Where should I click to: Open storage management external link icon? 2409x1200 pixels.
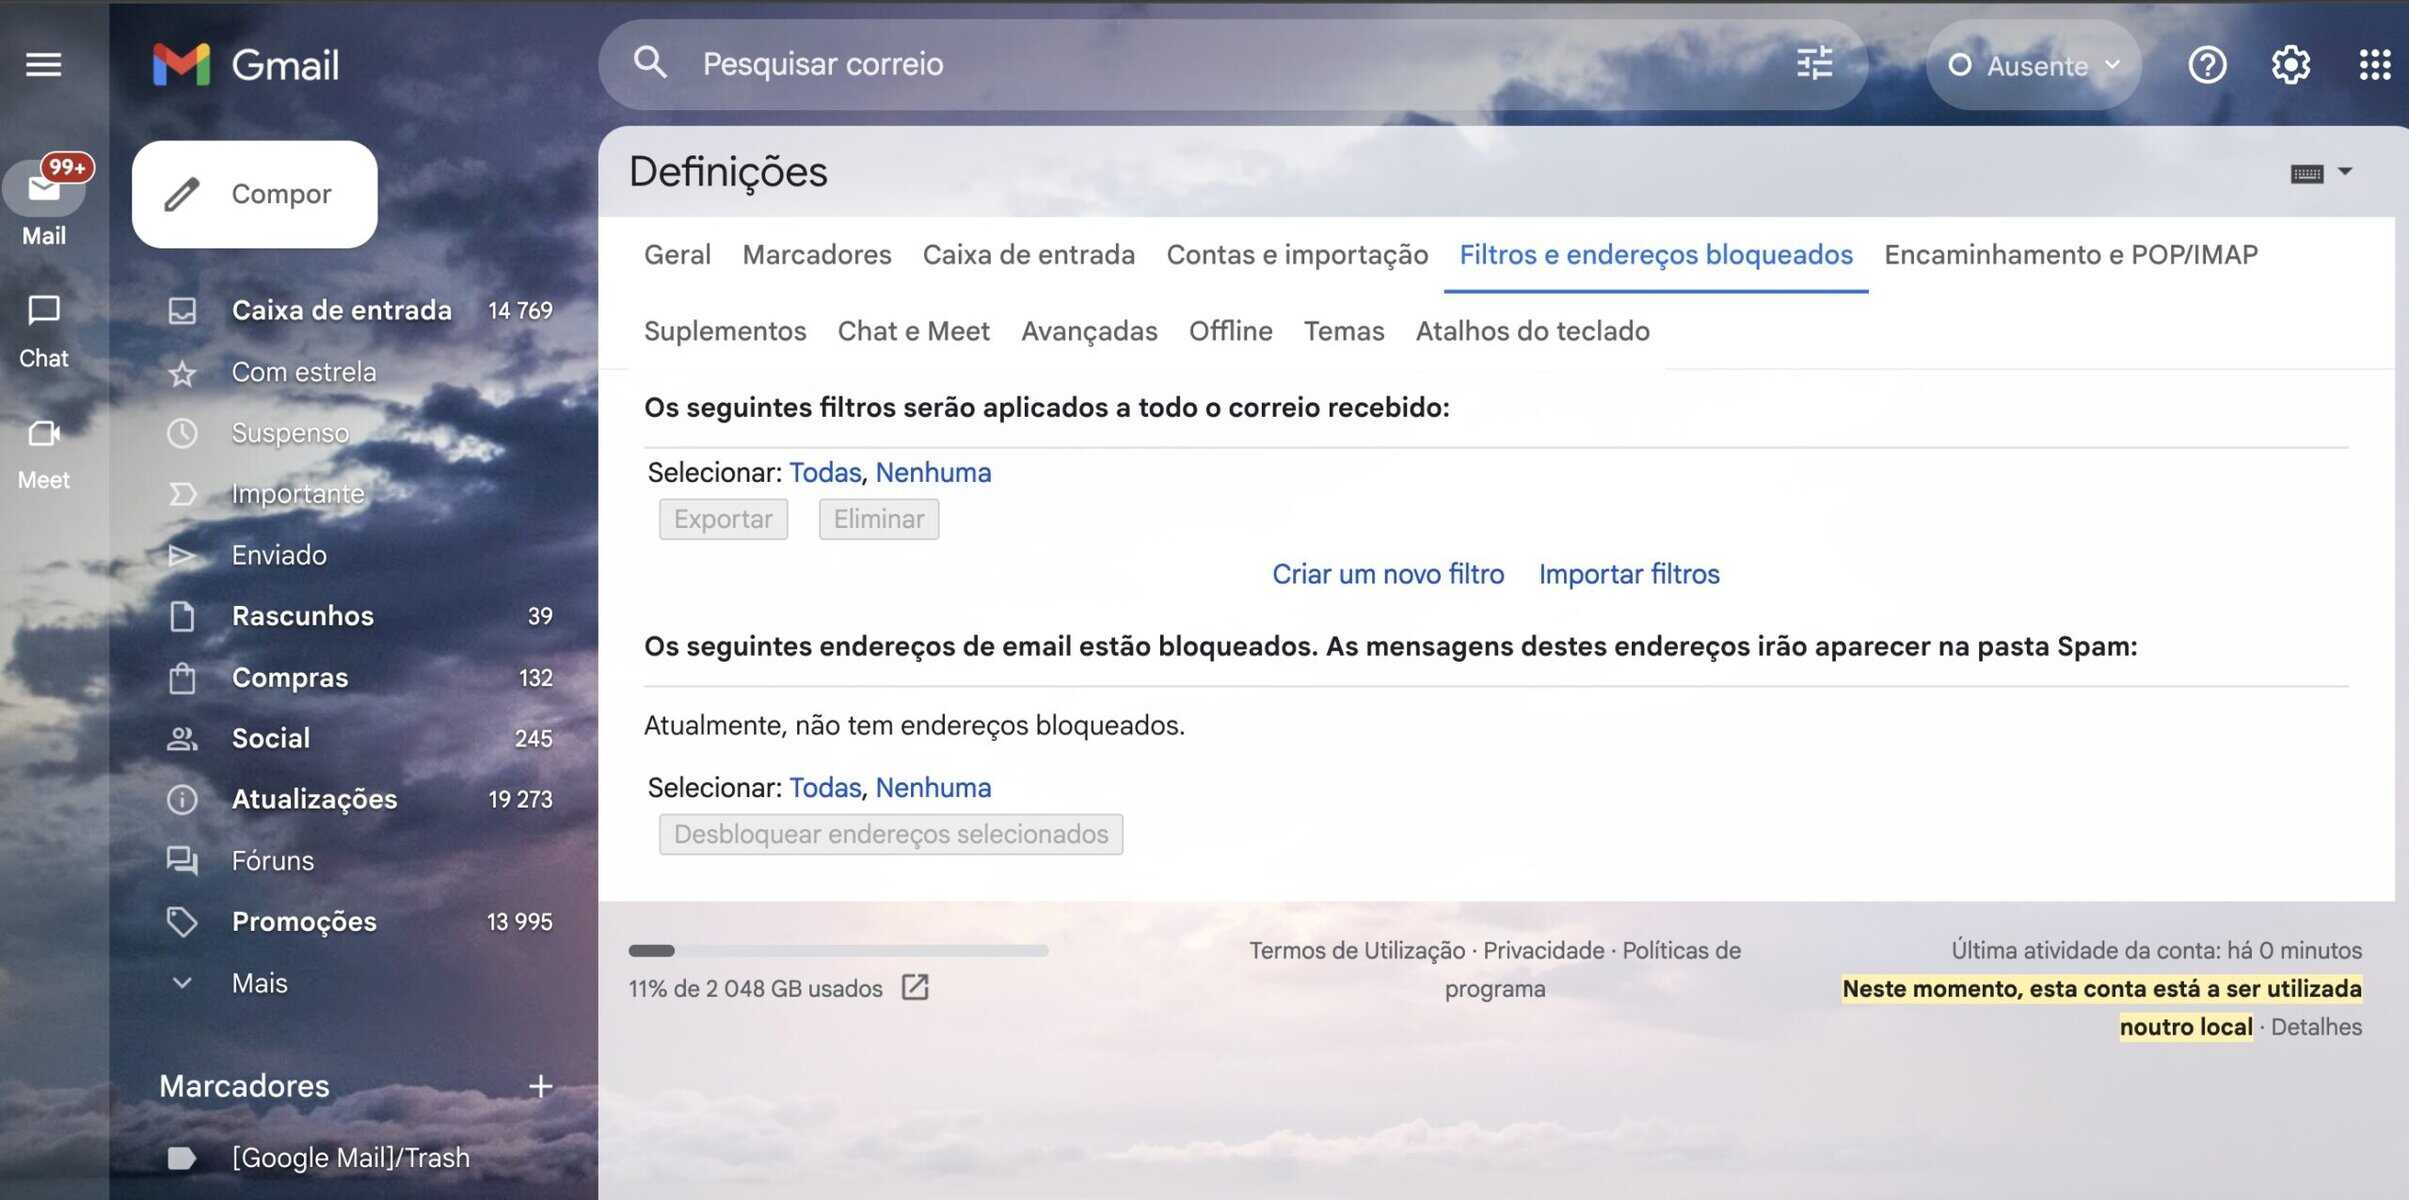point(915,988)
